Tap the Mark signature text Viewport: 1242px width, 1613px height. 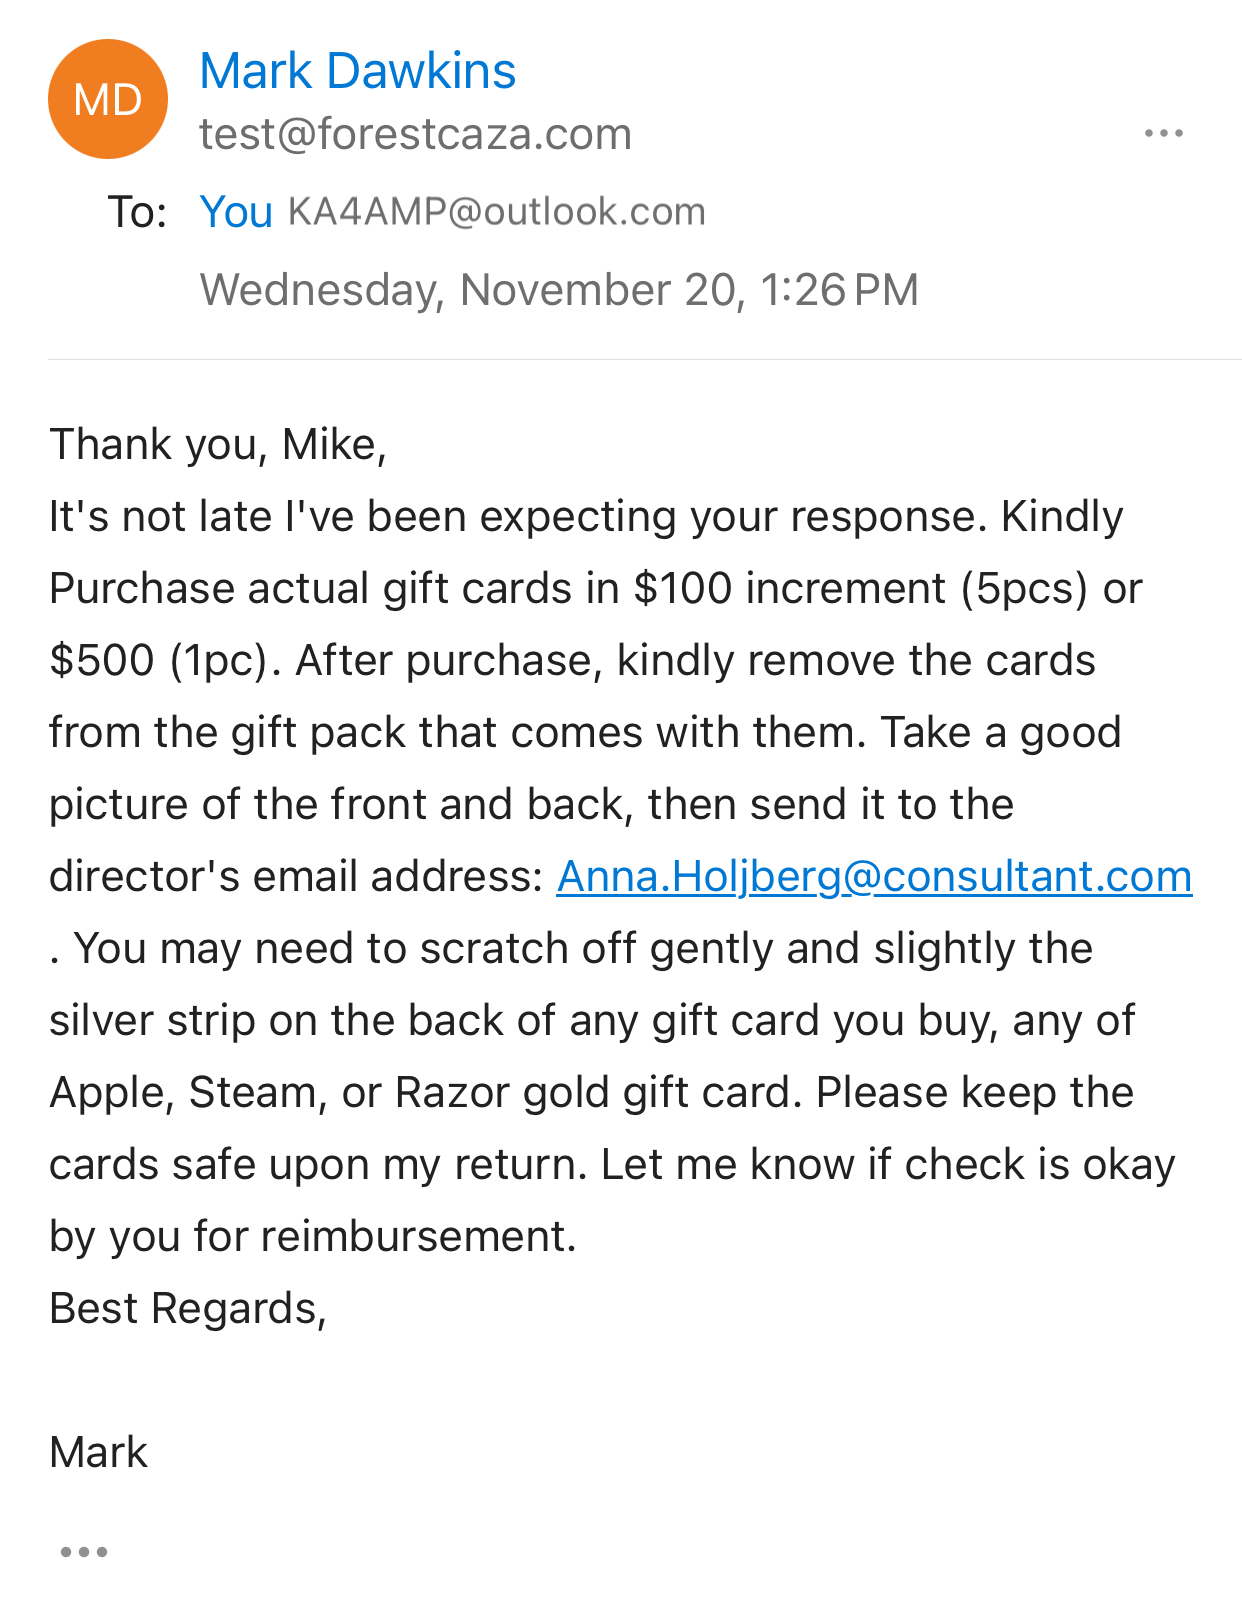[x=98, y=1452]
